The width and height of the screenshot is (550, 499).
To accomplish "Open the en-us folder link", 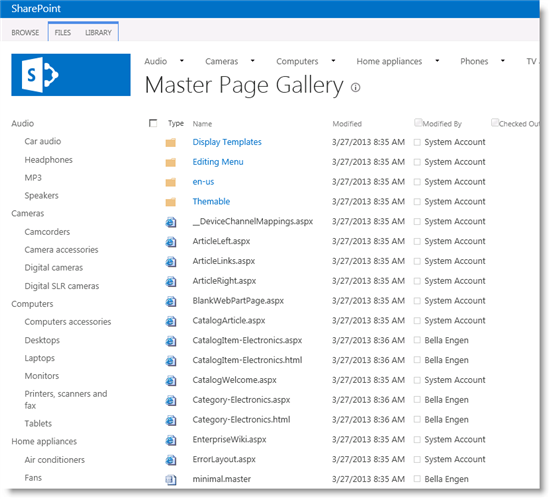I will (203, 182).
